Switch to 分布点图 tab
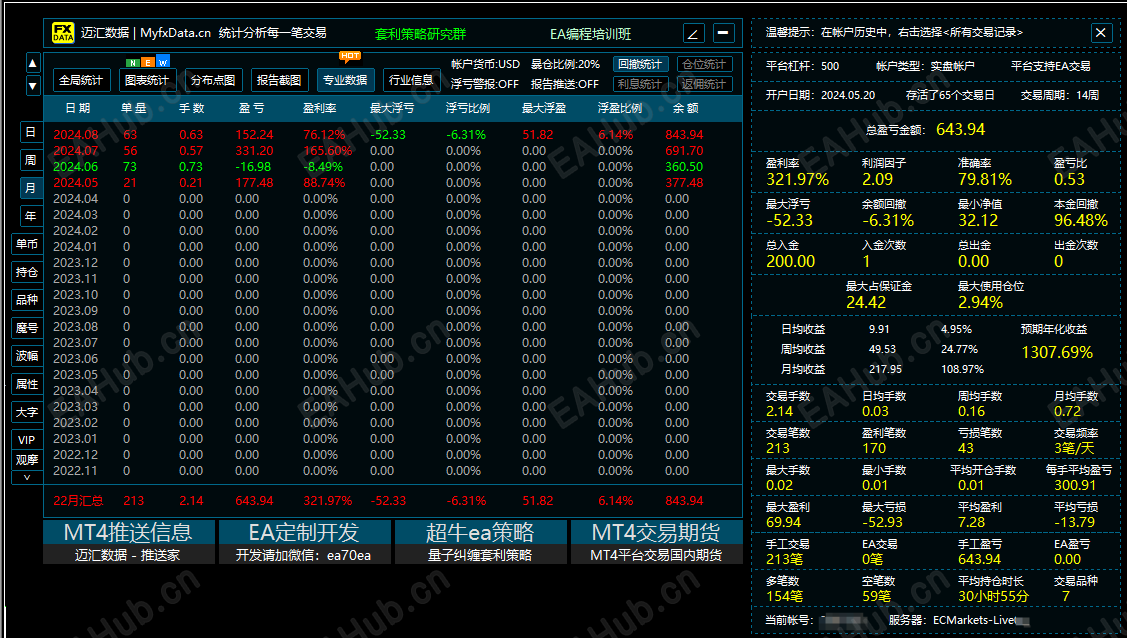This screenshot has width=1127, height=638. 213,80
